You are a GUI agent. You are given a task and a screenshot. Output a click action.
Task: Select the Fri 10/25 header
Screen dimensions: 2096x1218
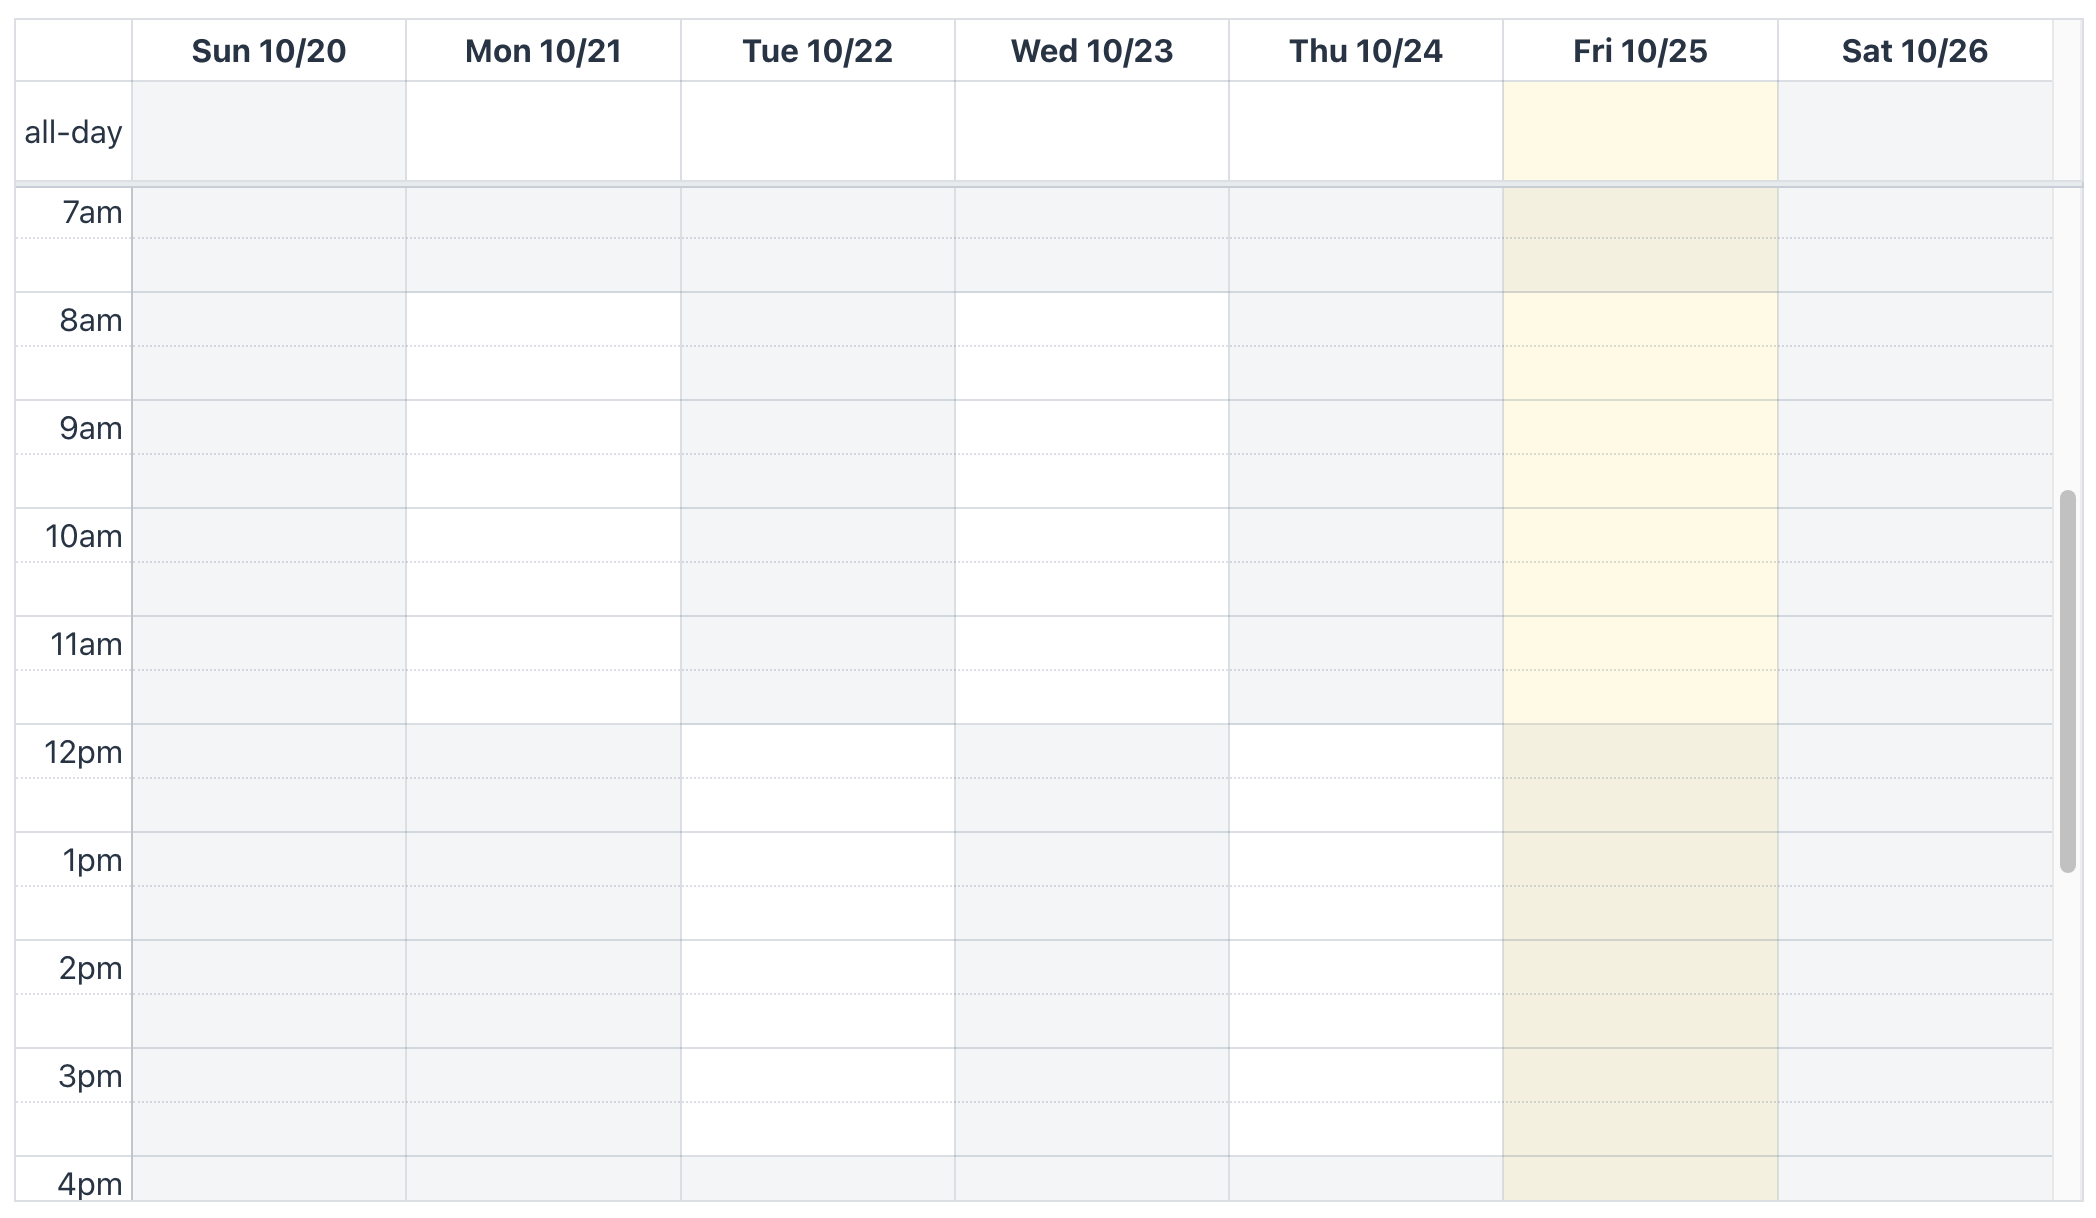click(x=1640, y=51)
